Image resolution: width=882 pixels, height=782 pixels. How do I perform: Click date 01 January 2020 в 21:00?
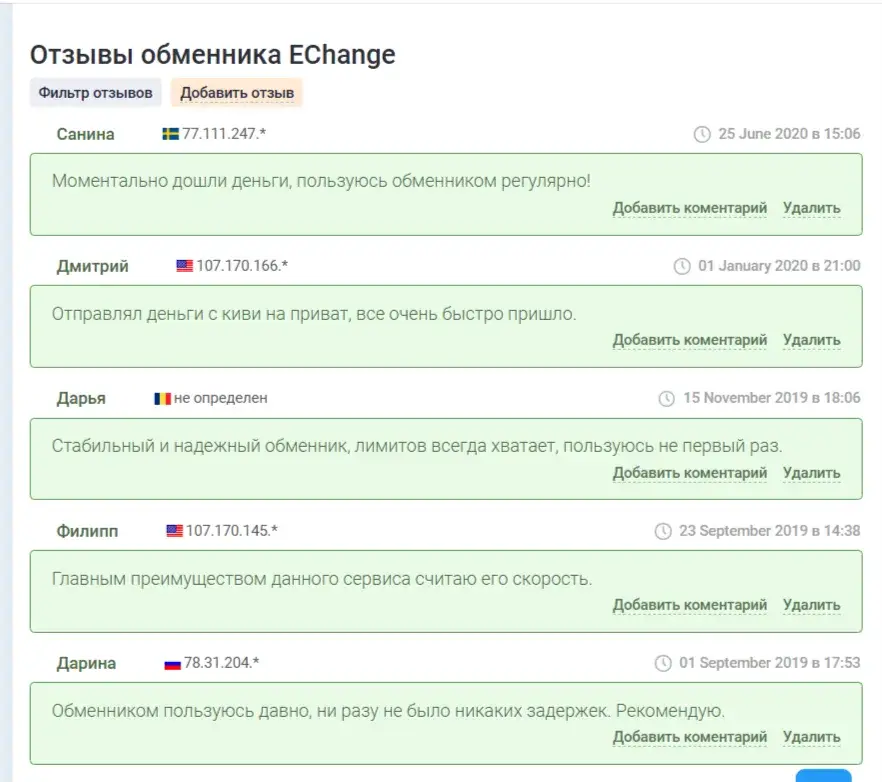click(779, 266)
